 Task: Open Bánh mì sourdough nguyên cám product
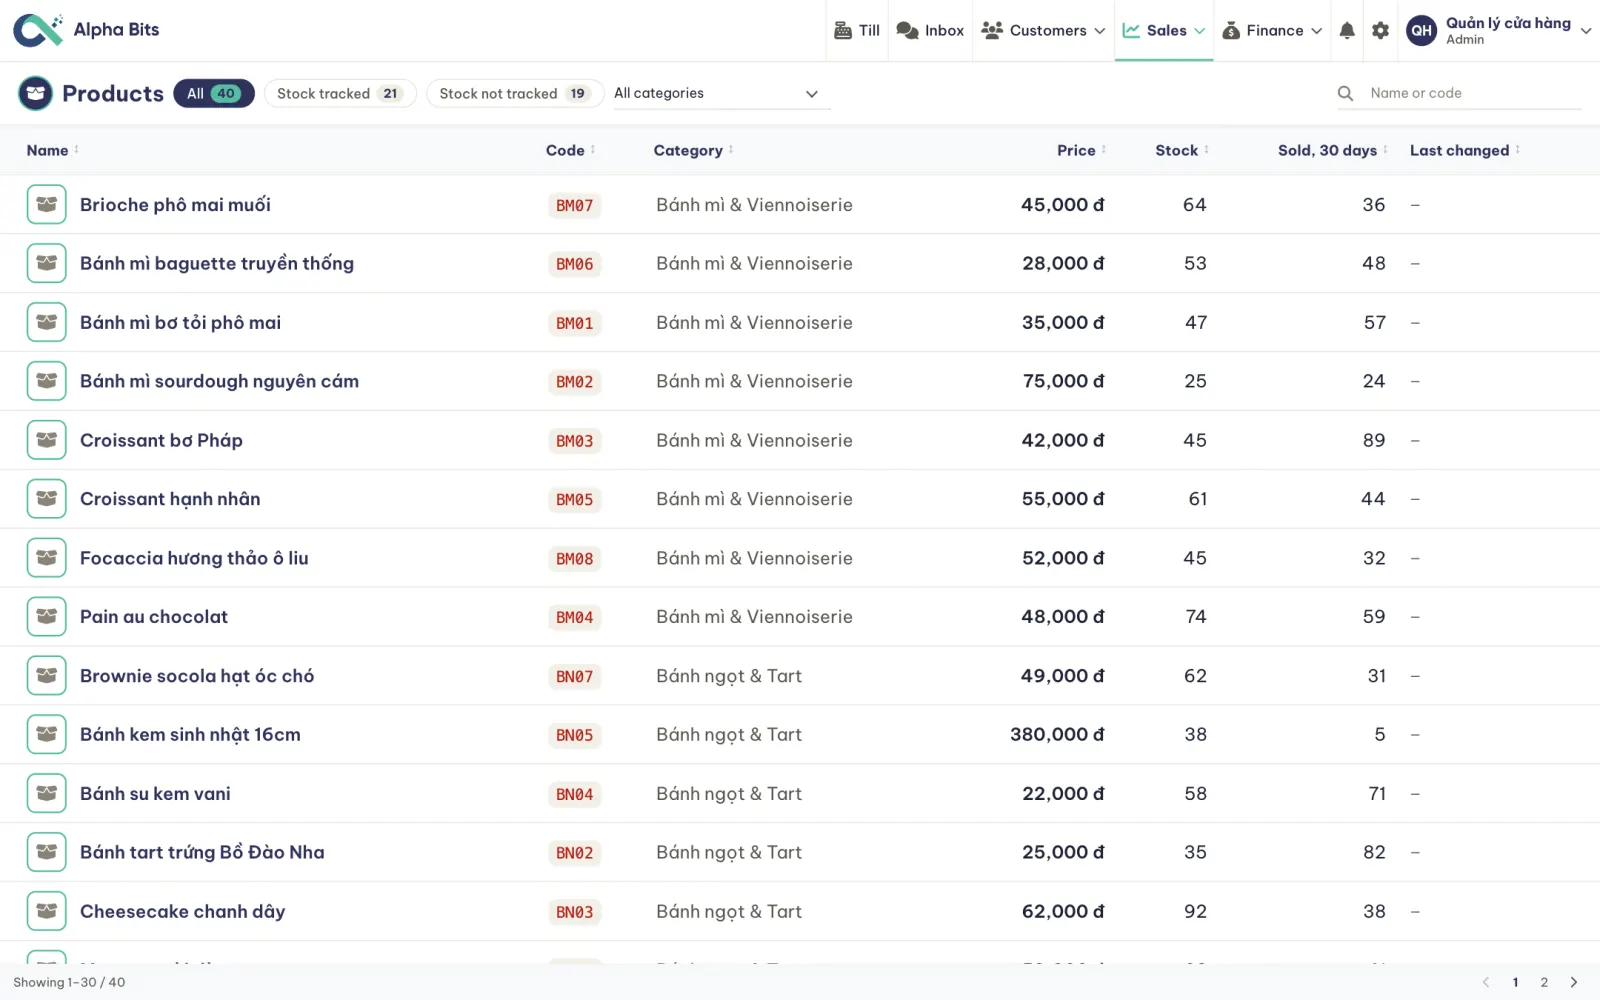(x=219, y=381)
